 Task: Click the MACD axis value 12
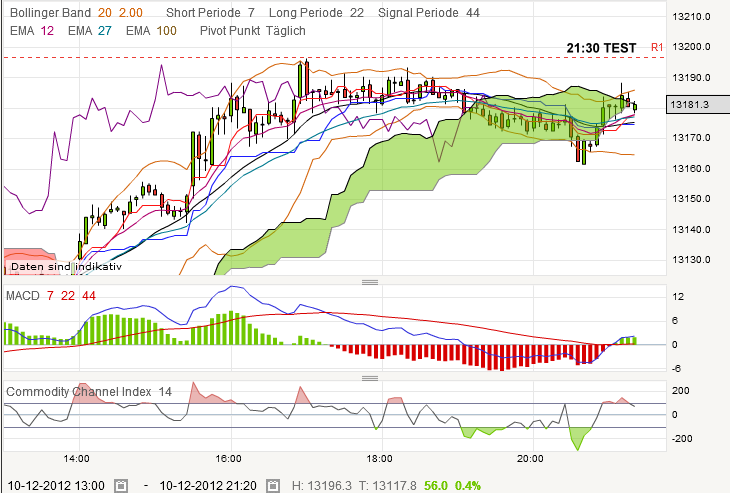tap(678, 297)
